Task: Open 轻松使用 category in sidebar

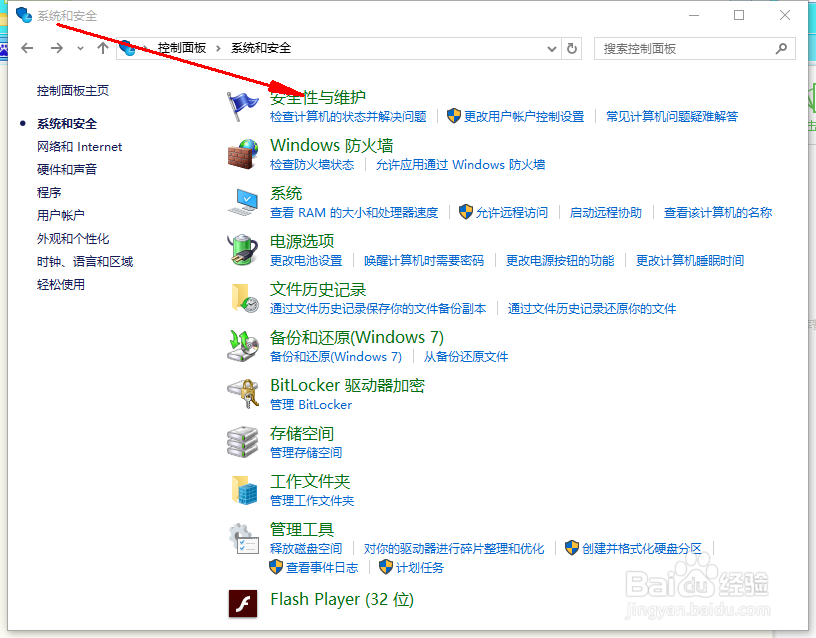Action: 60,284
